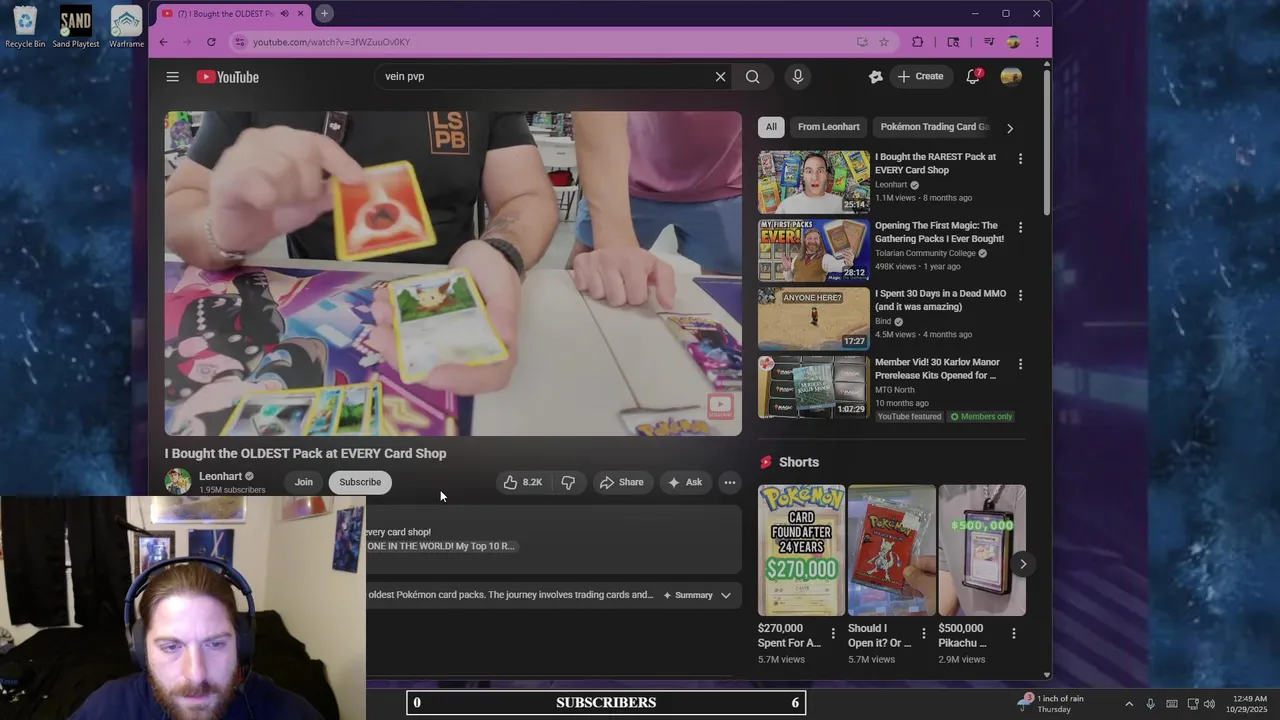
Task: Open '30 Days in a Dead MMO' thumbnail
Action: tap(814, 318)
